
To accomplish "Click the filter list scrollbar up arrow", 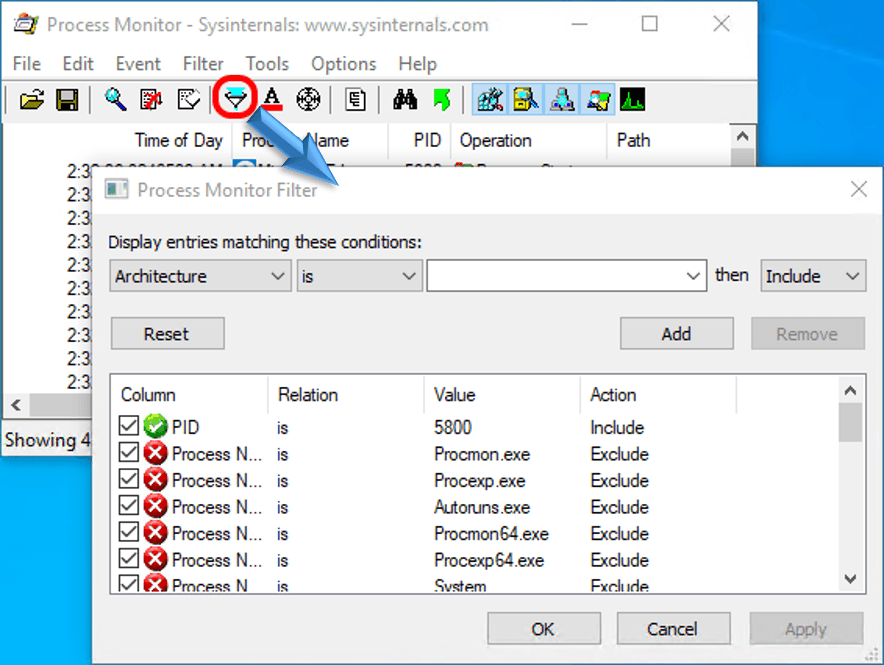I will 850,390.
